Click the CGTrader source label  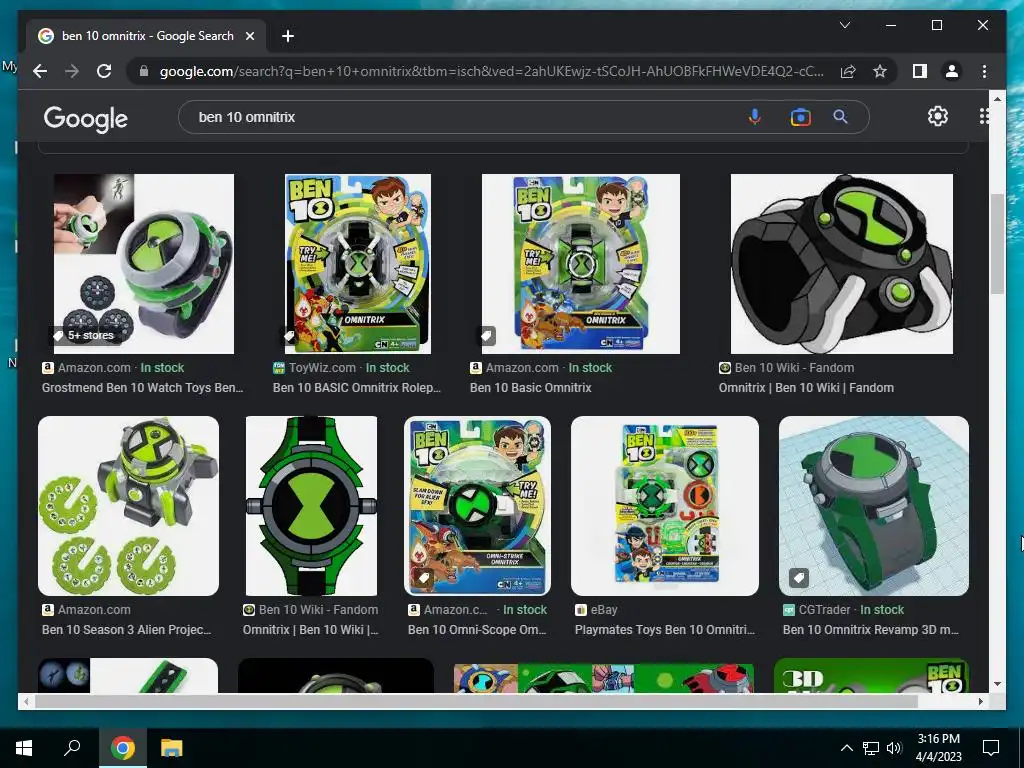[824, 609]
